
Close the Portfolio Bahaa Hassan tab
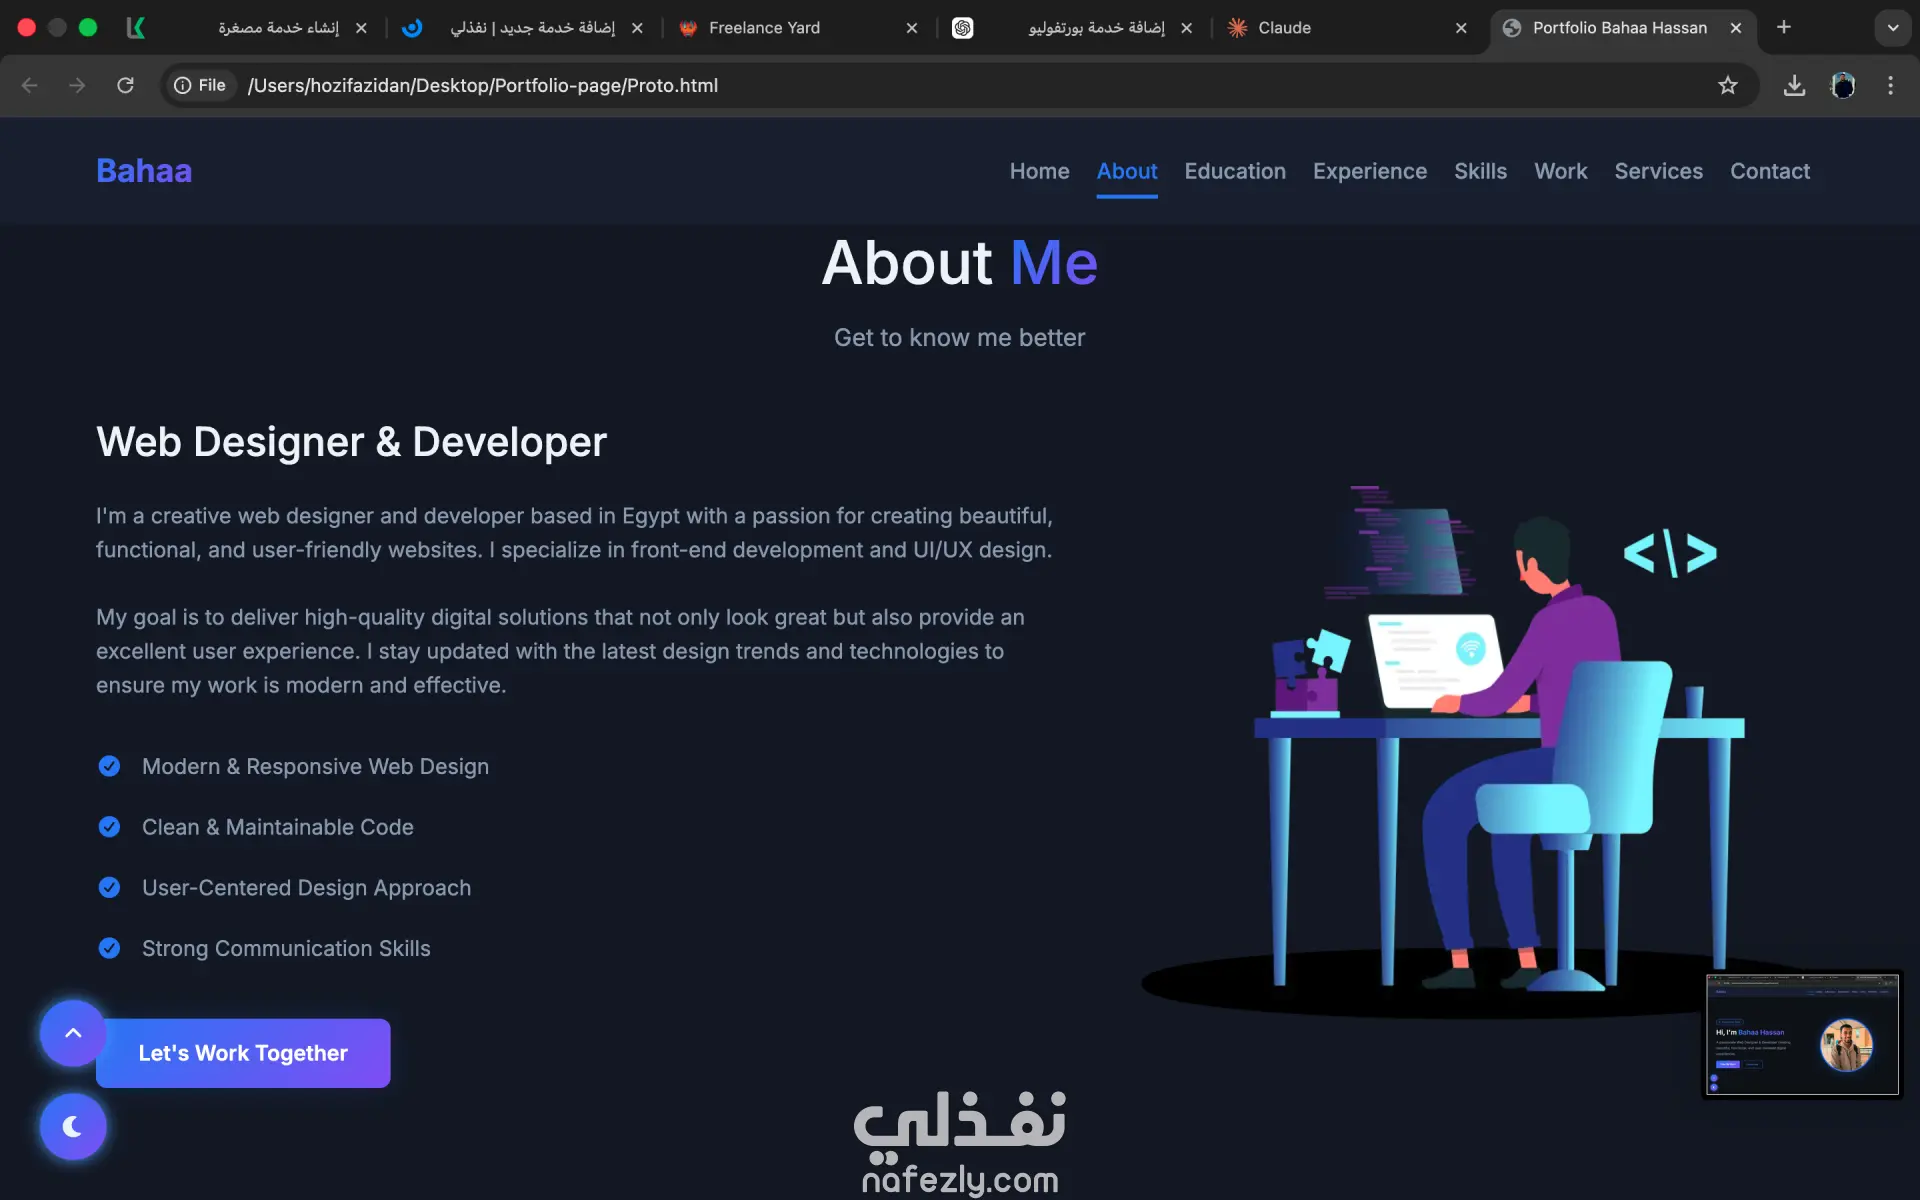click(x=1736, y=28)
